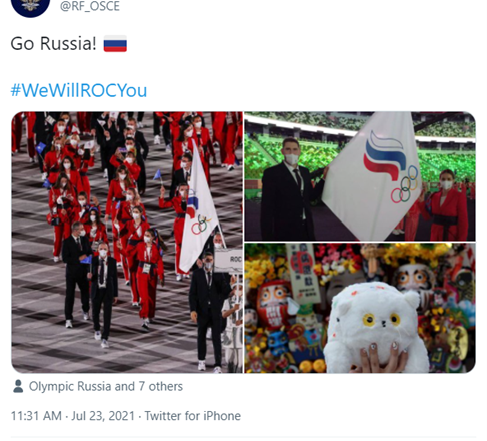Click the masked man in the dark suit holding the flag

pyautogui.click(x=288, y=191)
